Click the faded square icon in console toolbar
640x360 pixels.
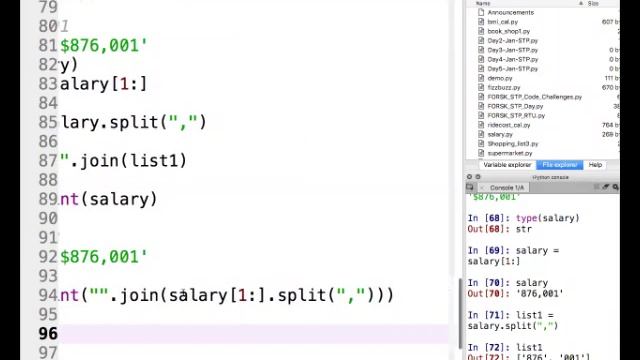(x=597, y=187)
